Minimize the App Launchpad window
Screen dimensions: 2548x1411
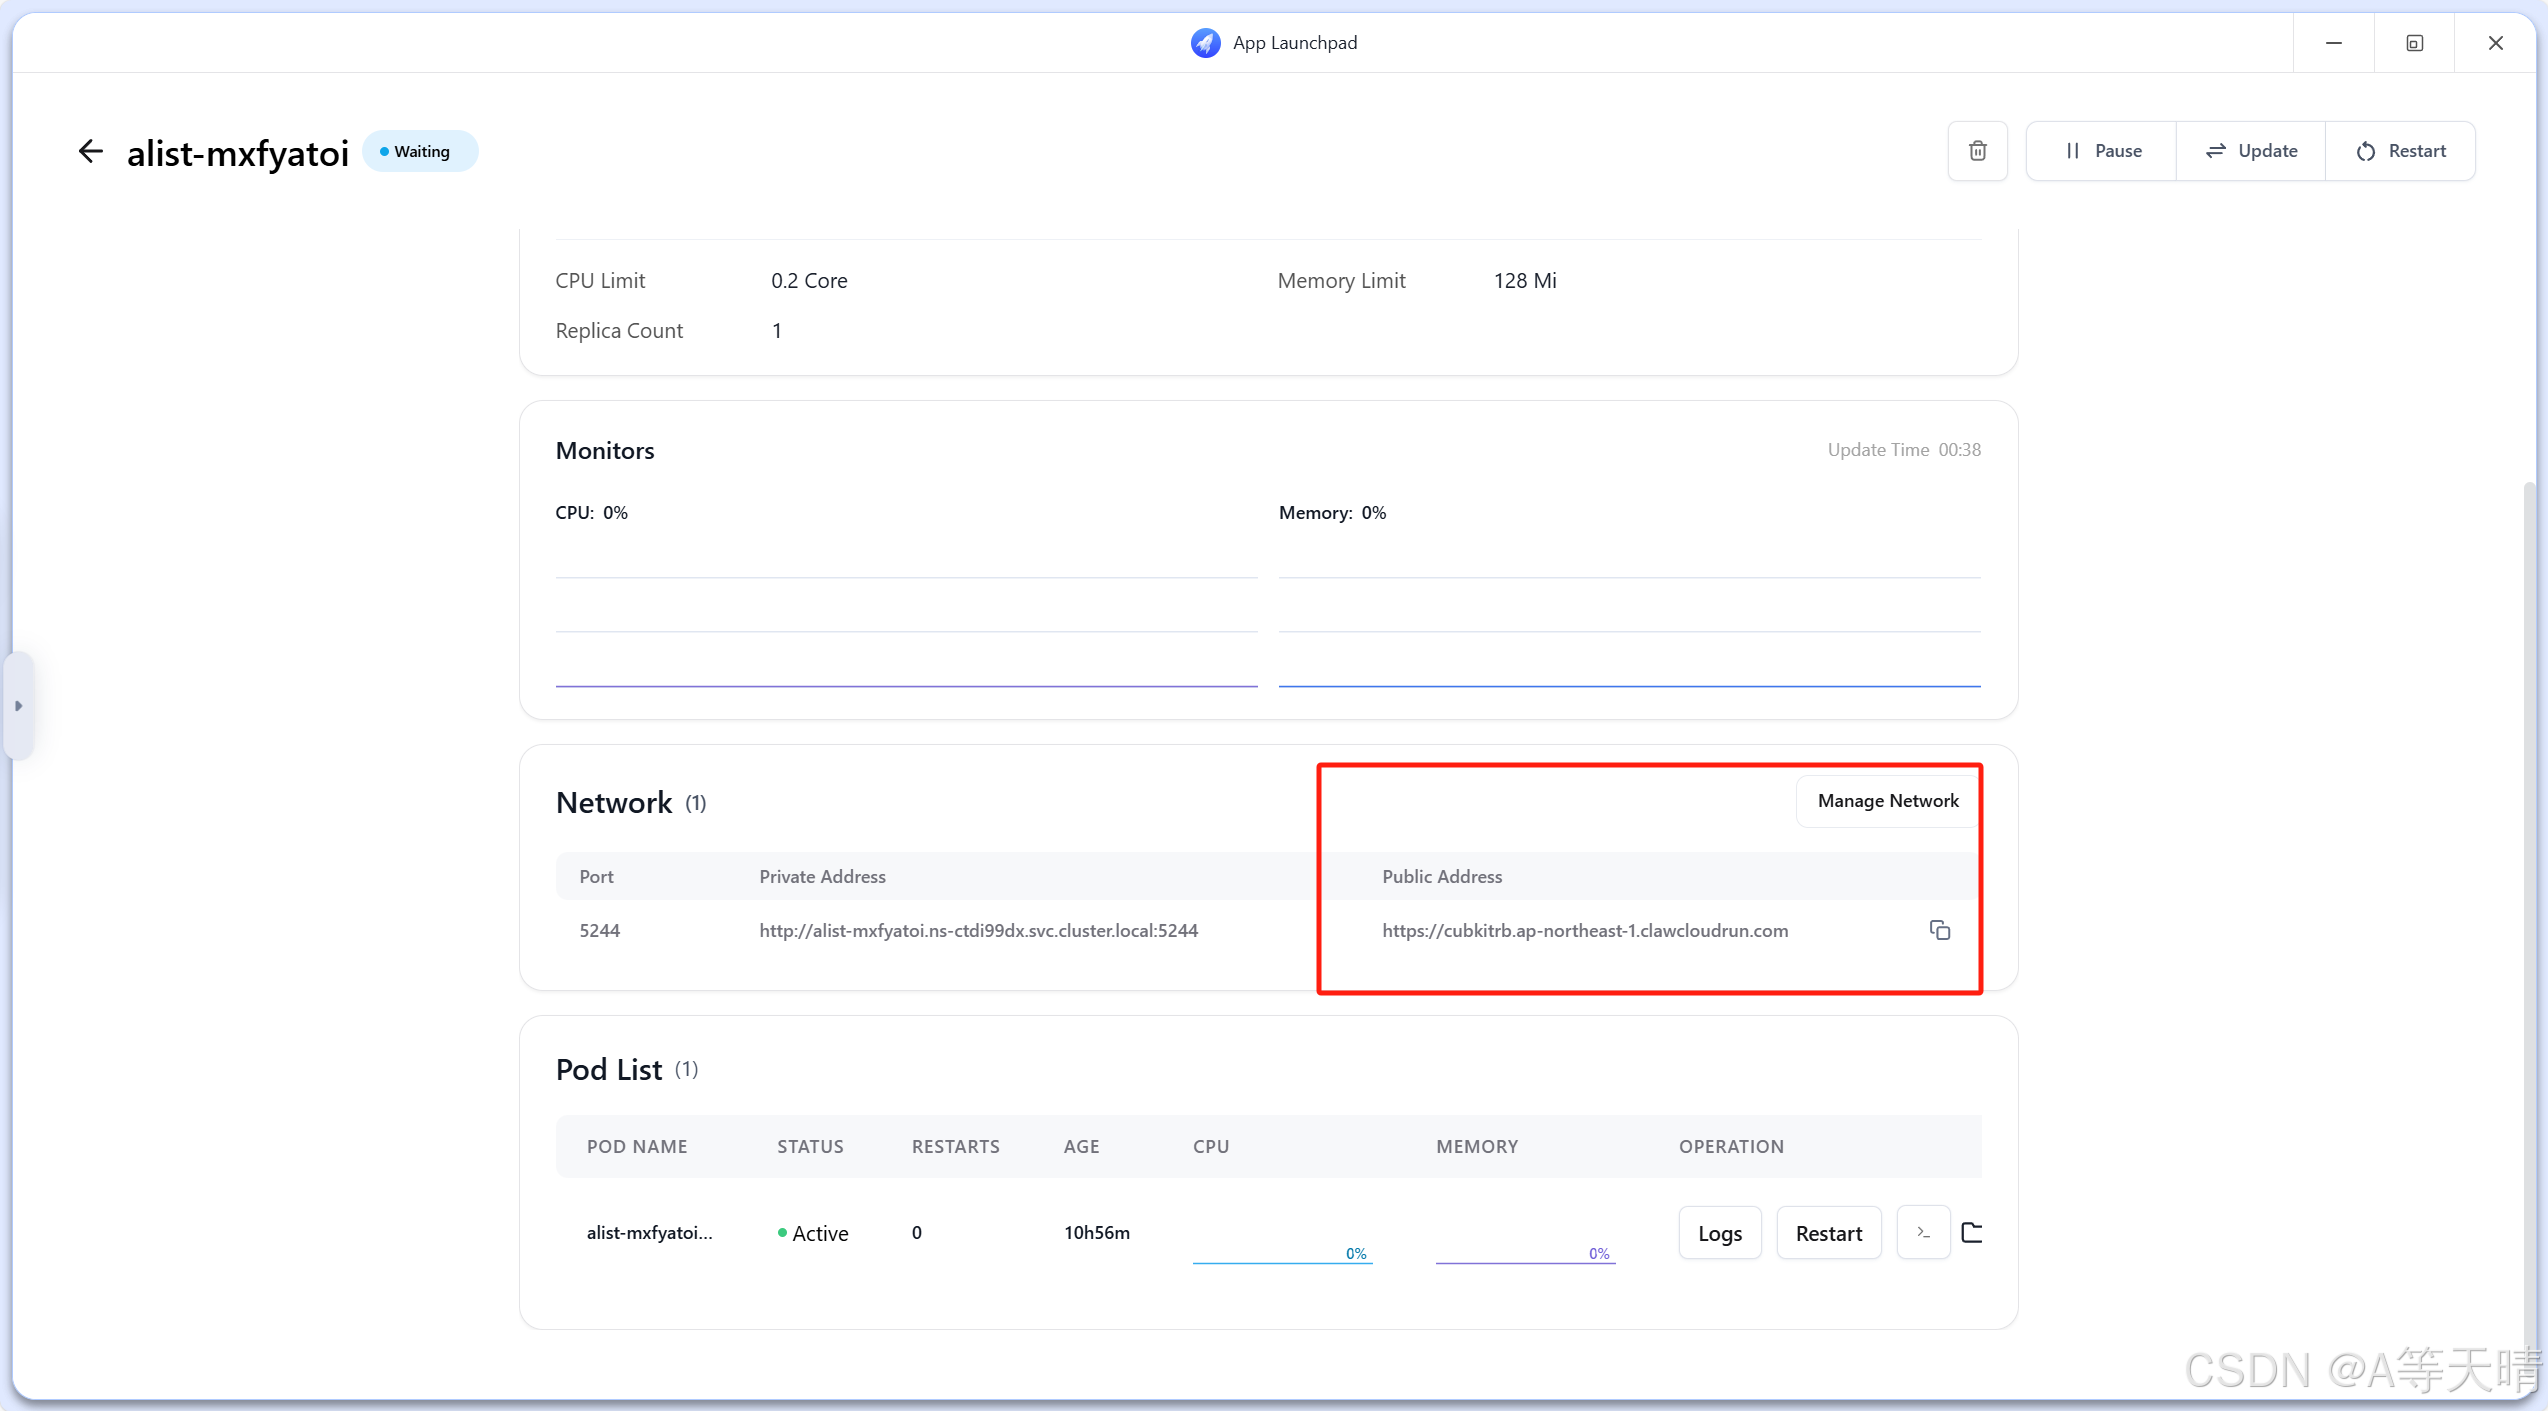[x=2333, y=43]
